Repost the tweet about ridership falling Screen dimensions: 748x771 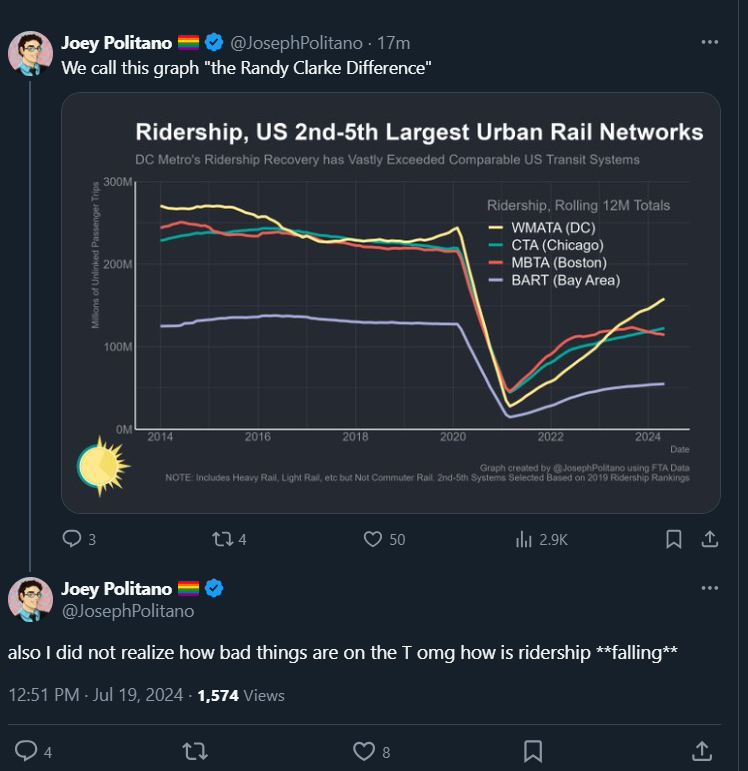pyautogui.click(x=194, y=751)
